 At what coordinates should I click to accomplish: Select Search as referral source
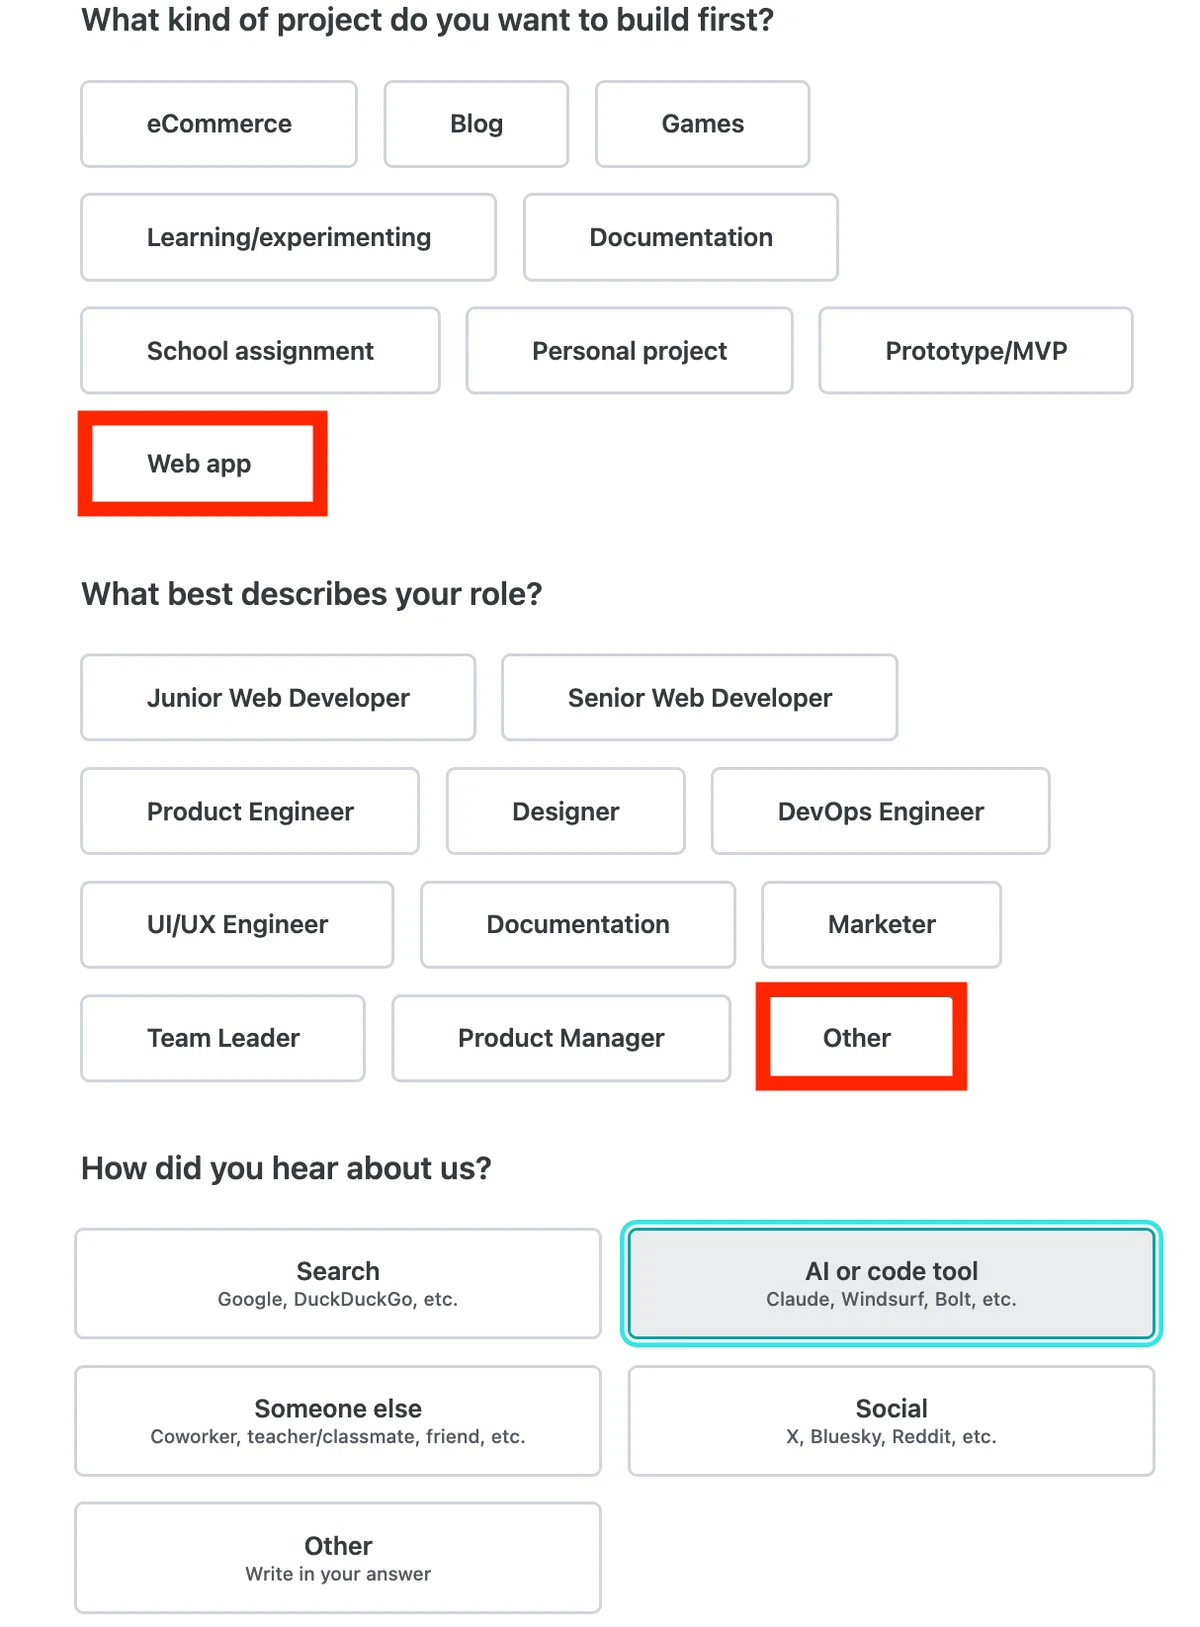[x=338, y=1284]
